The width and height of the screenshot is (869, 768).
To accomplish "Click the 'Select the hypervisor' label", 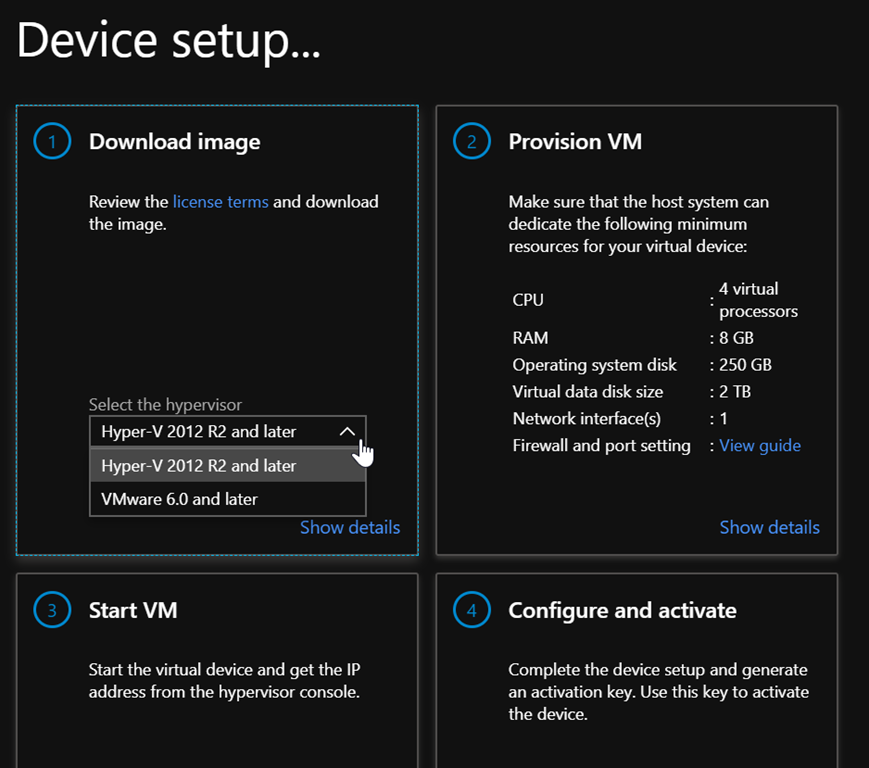I will click(165, 405).
